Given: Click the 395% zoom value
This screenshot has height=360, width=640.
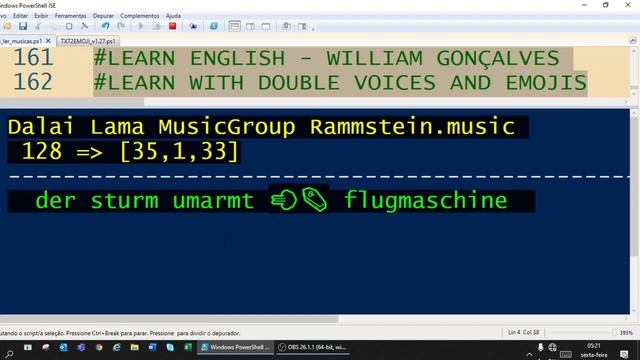Looking at the screenshot, I should point(626,333).
